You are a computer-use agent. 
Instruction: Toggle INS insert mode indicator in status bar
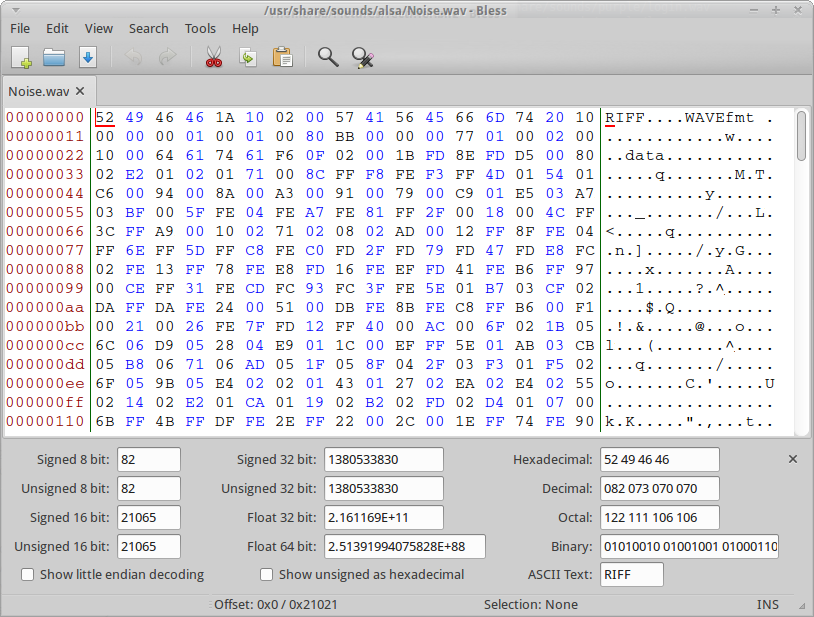click(768, 605)
